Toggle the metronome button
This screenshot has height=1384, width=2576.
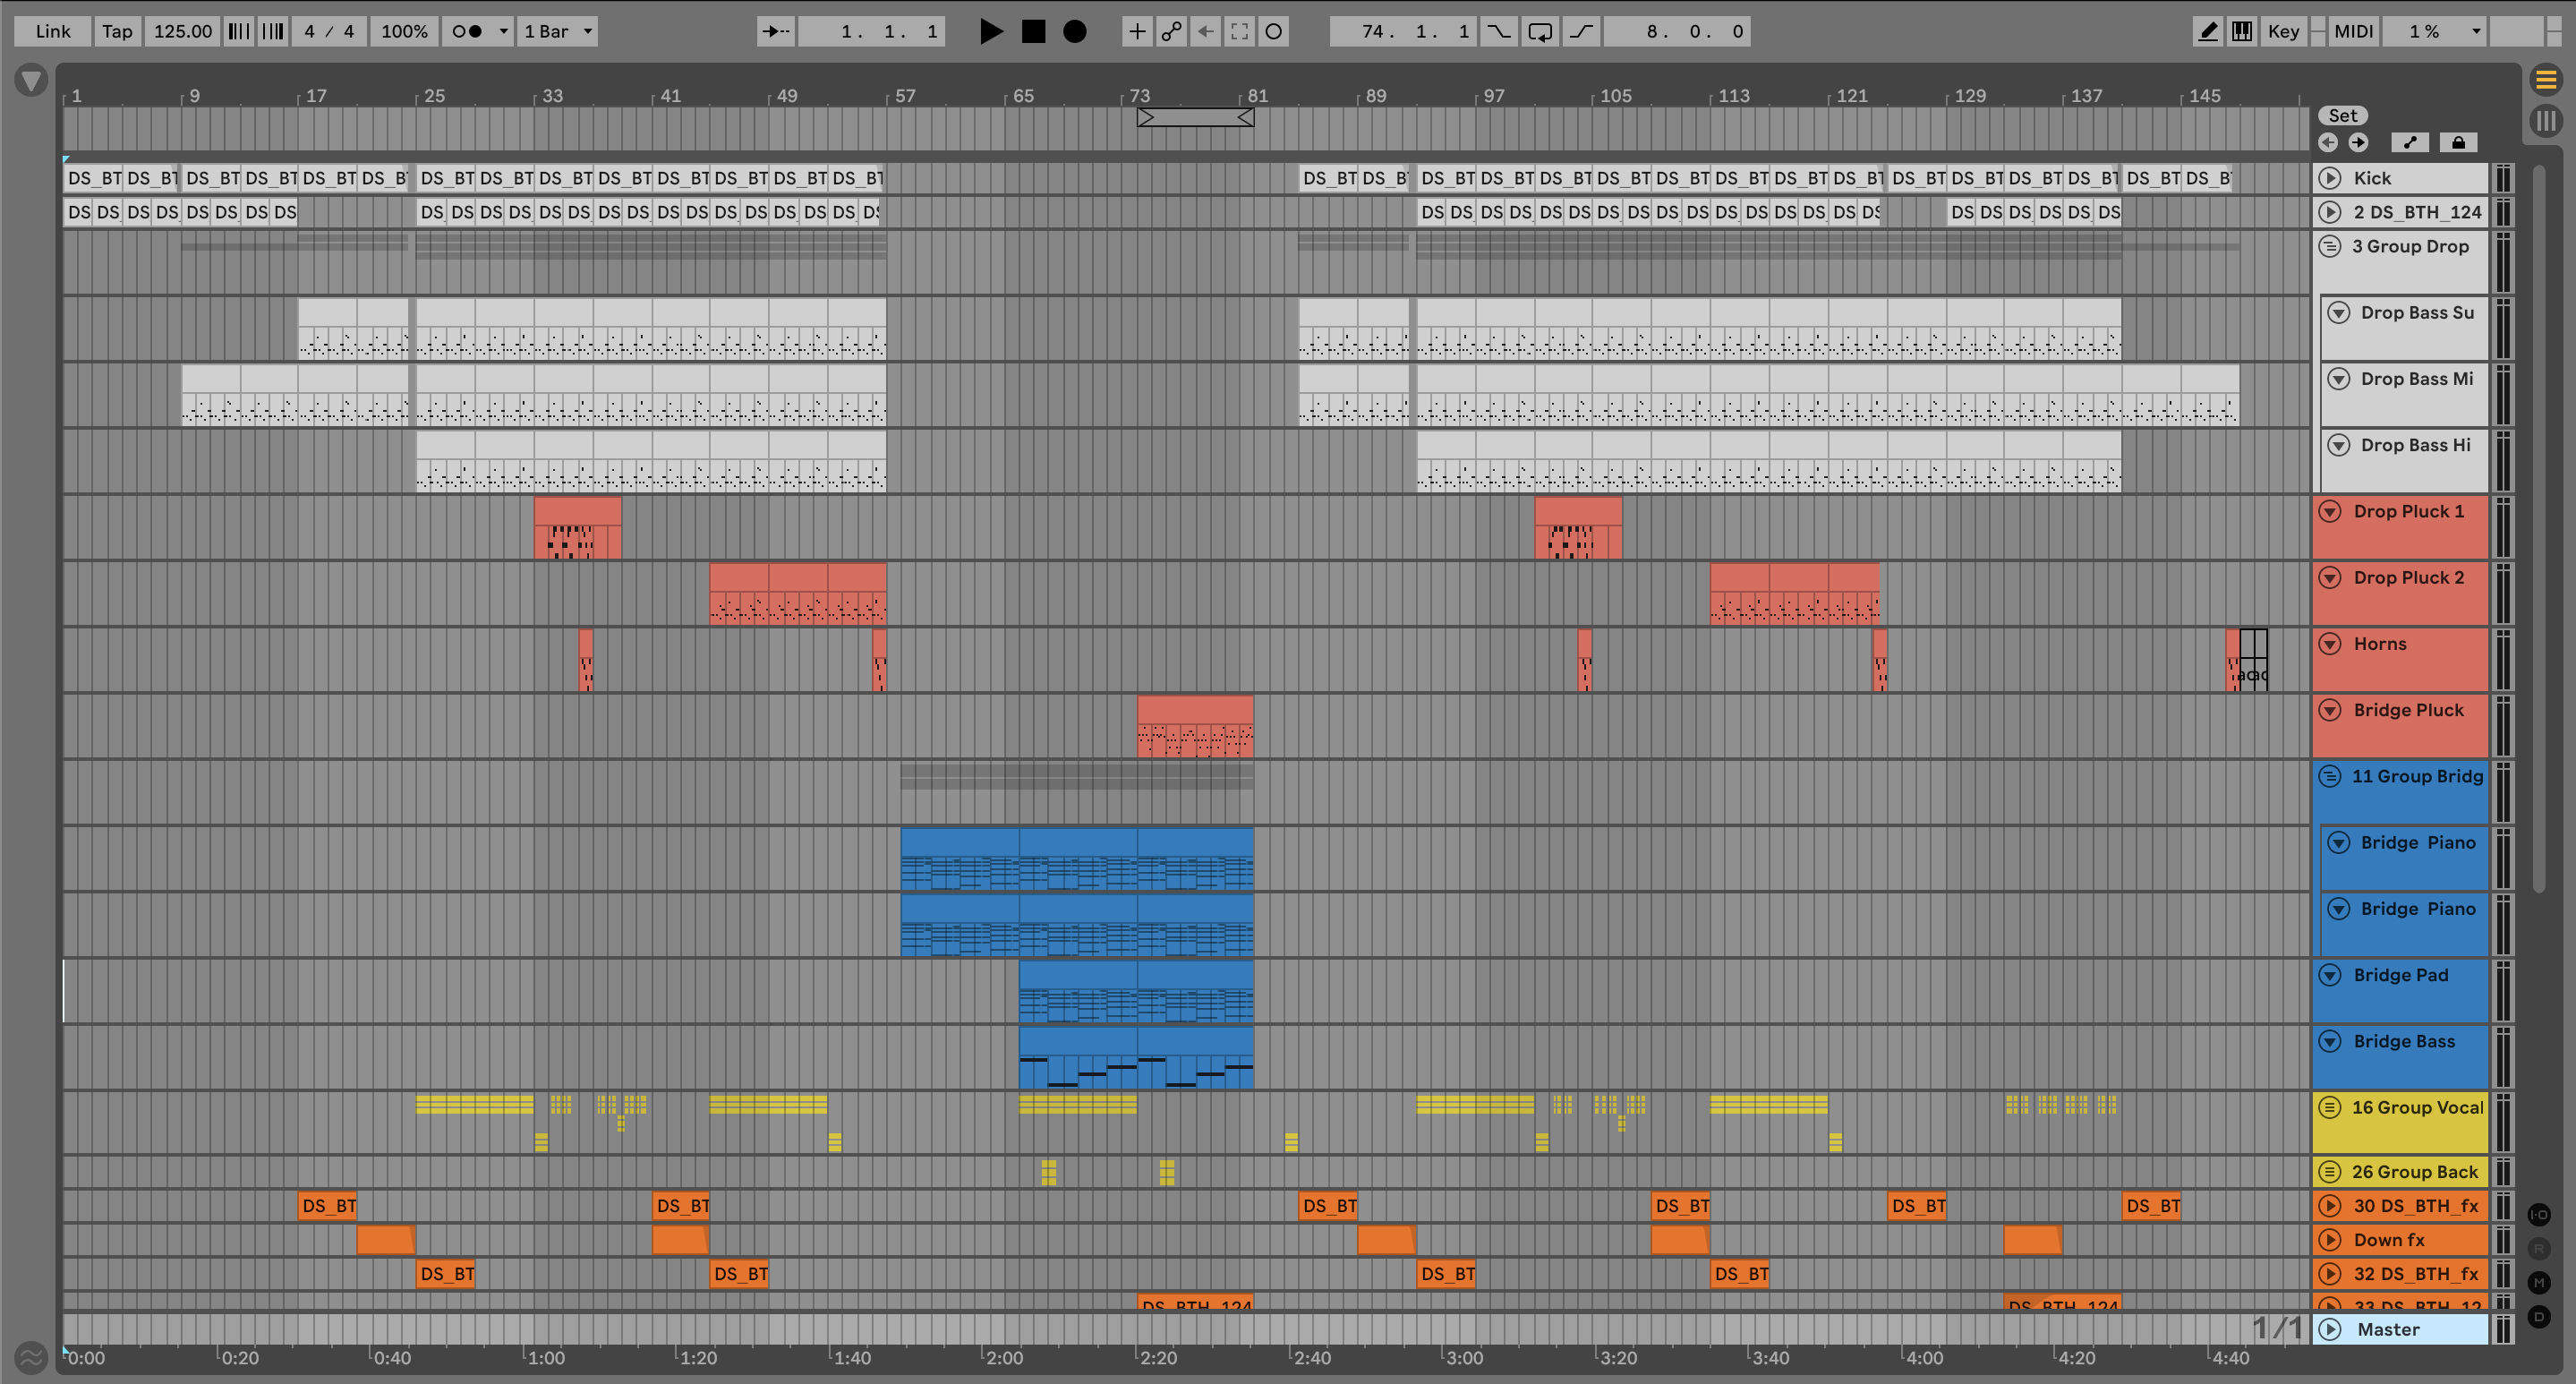467,31
